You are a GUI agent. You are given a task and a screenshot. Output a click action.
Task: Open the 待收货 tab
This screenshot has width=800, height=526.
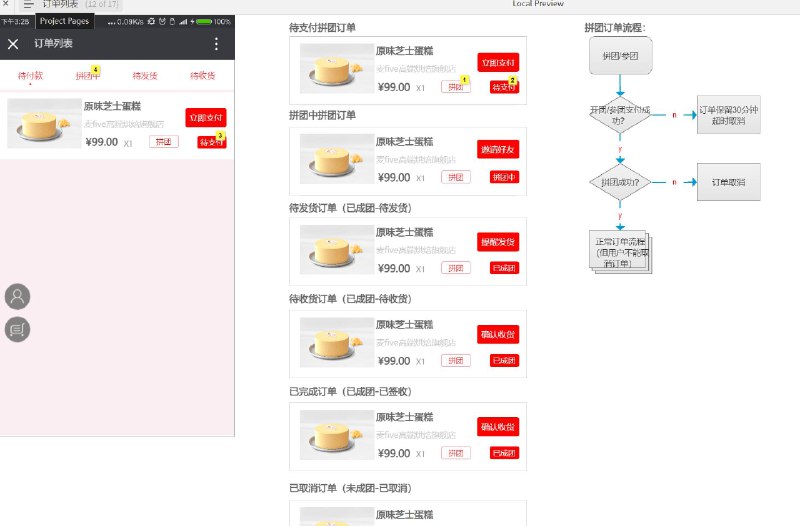coord(203,76)
